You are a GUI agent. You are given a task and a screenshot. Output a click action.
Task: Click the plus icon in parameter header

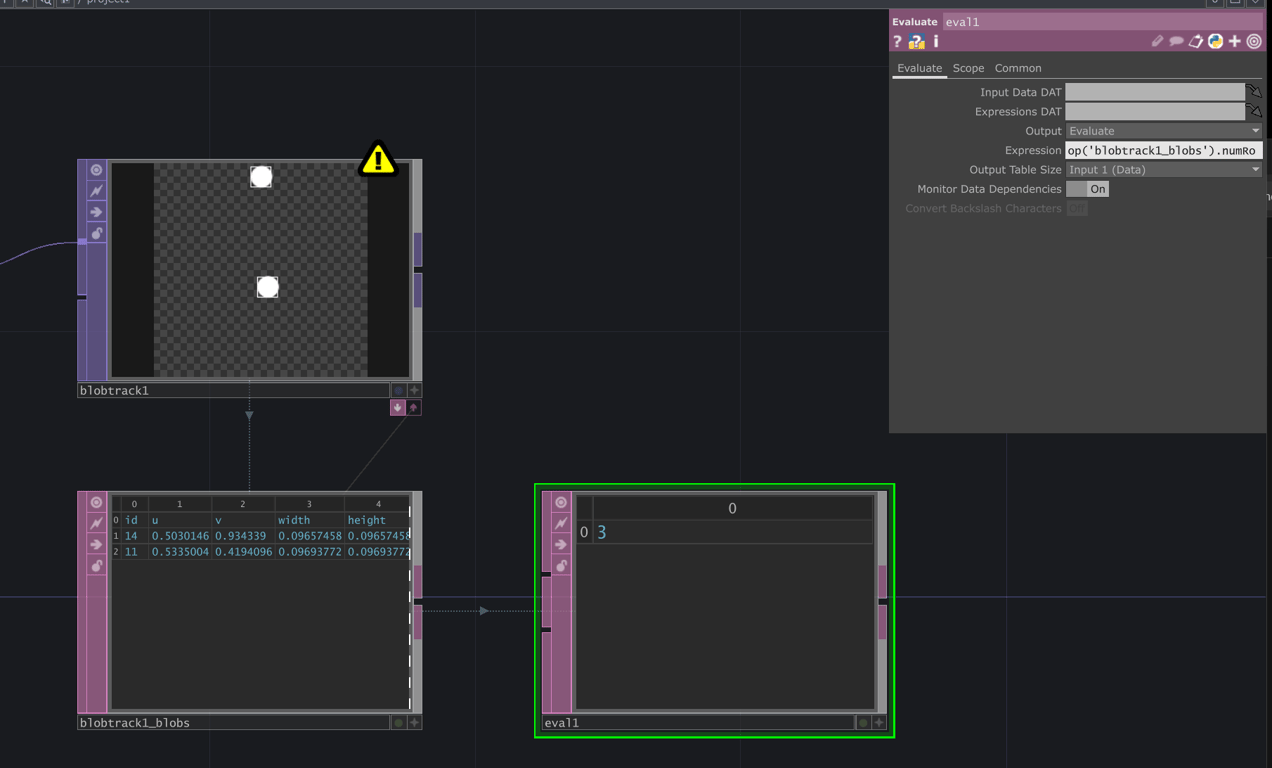[x=1235, y=42]
